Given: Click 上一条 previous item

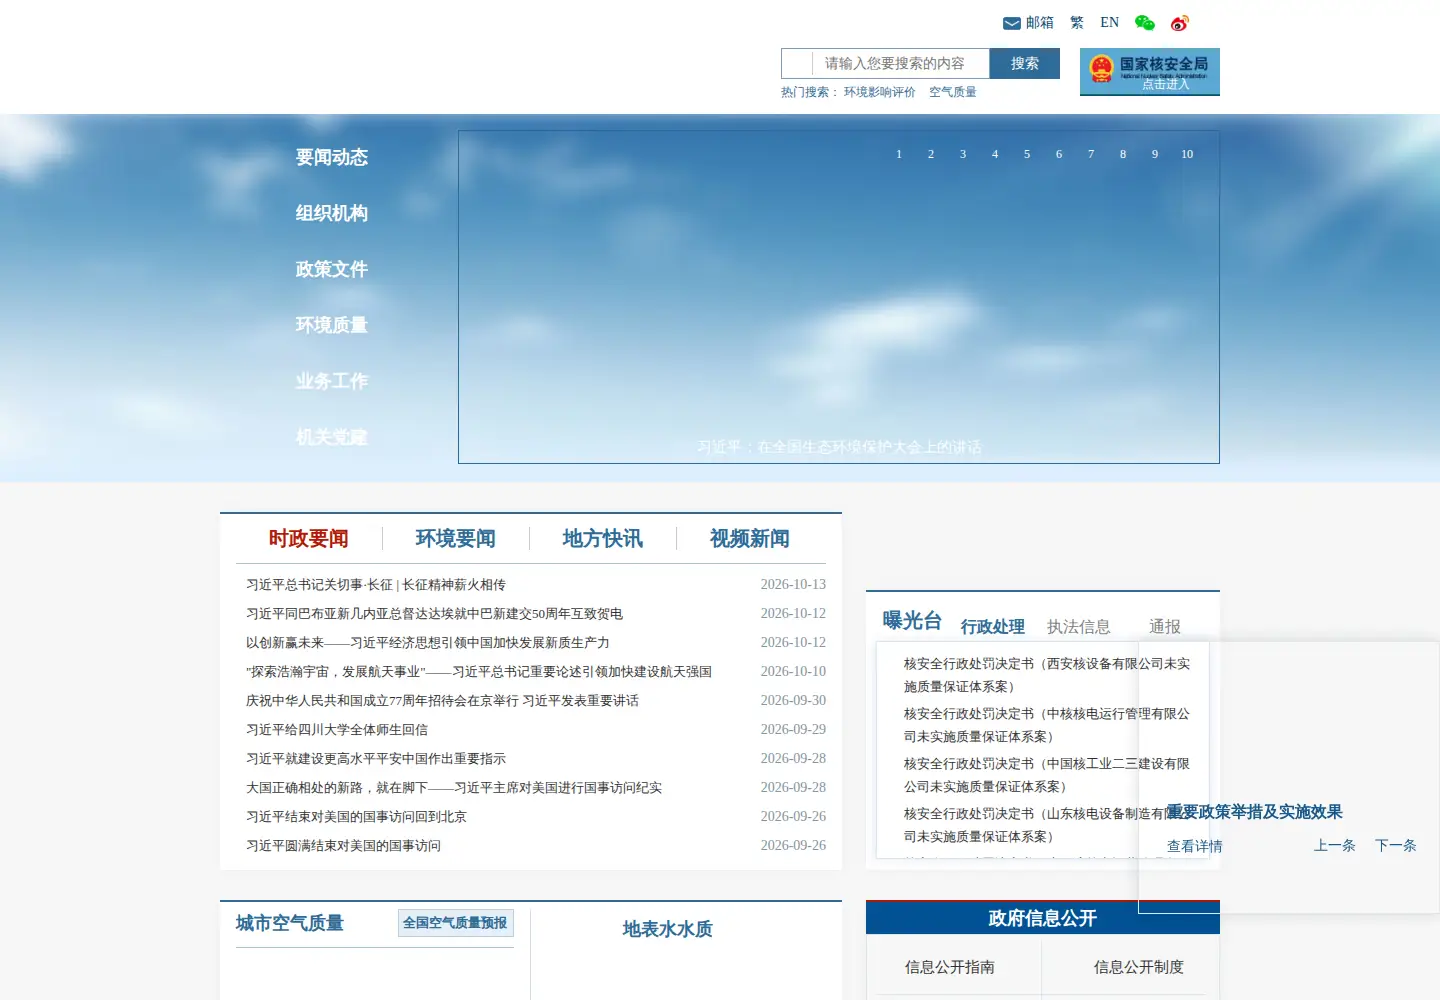Looking at the screenshot, I should tap(1335, 846).
